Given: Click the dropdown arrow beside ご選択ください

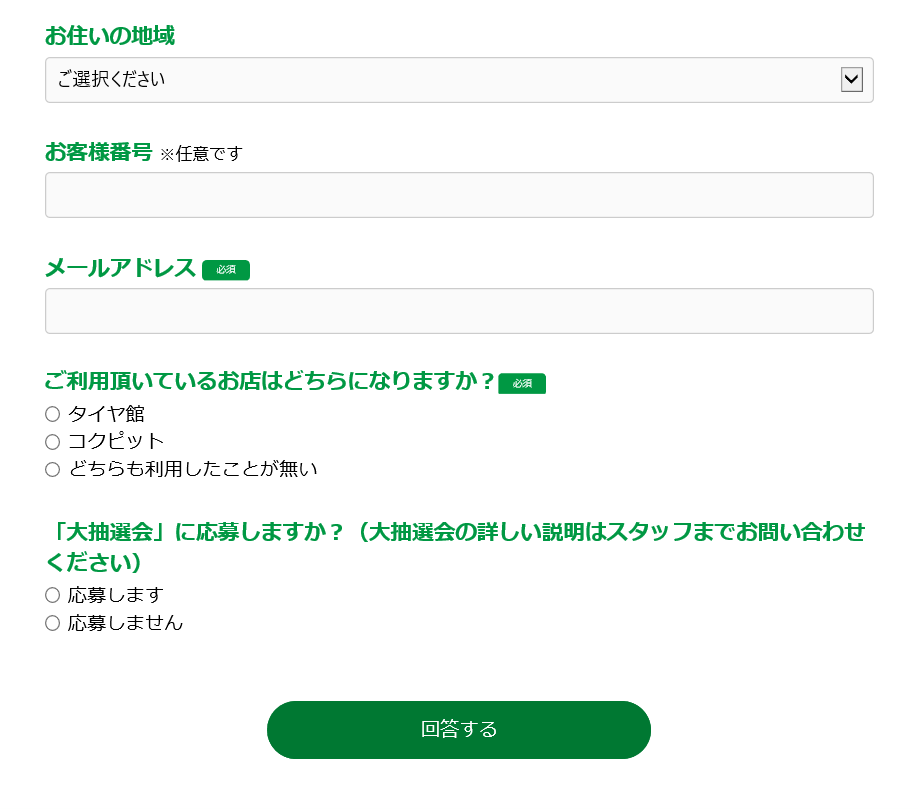Looking at the screenshot, I should click(x=851, y=80).
